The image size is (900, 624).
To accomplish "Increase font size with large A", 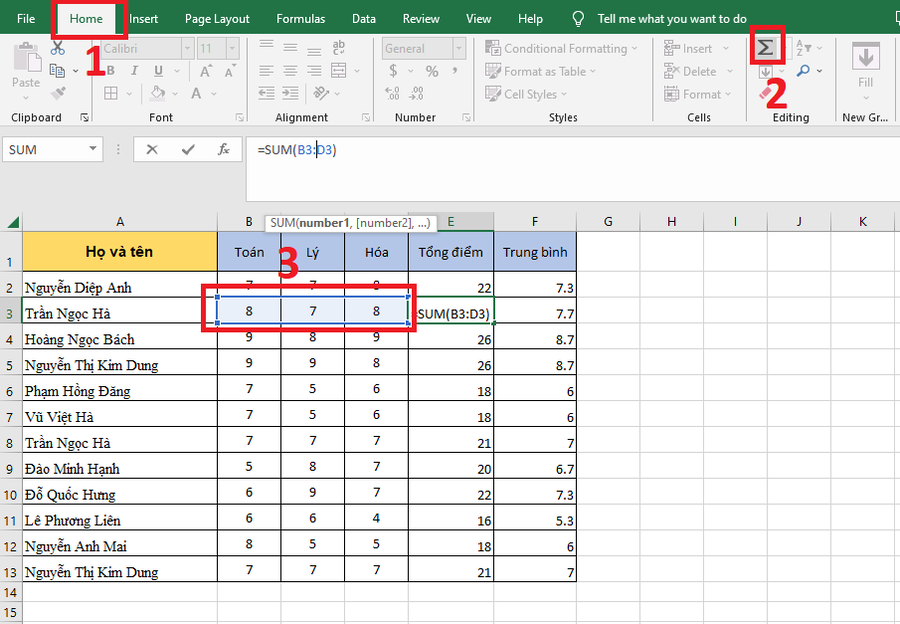I will (x=205, y=71).
